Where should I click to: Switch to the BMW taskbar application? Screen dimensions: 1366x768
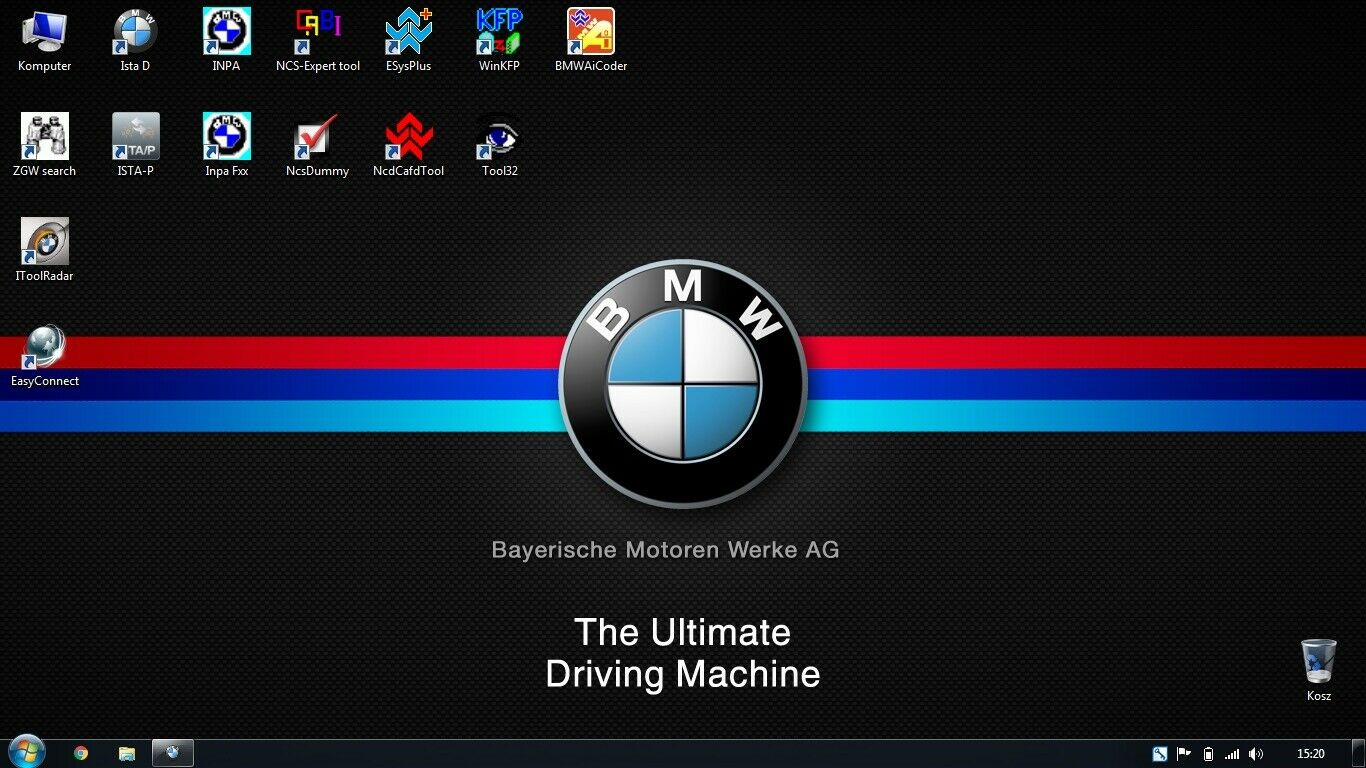pos(172,753)
